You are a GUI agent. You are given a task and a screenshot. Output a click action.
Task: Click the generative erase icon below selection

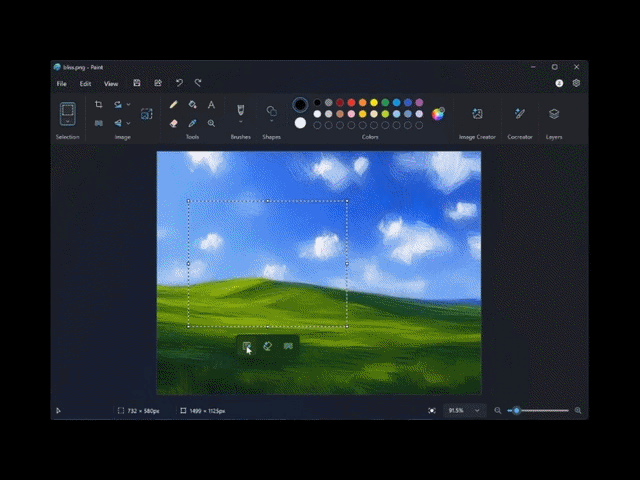point(267,346)
